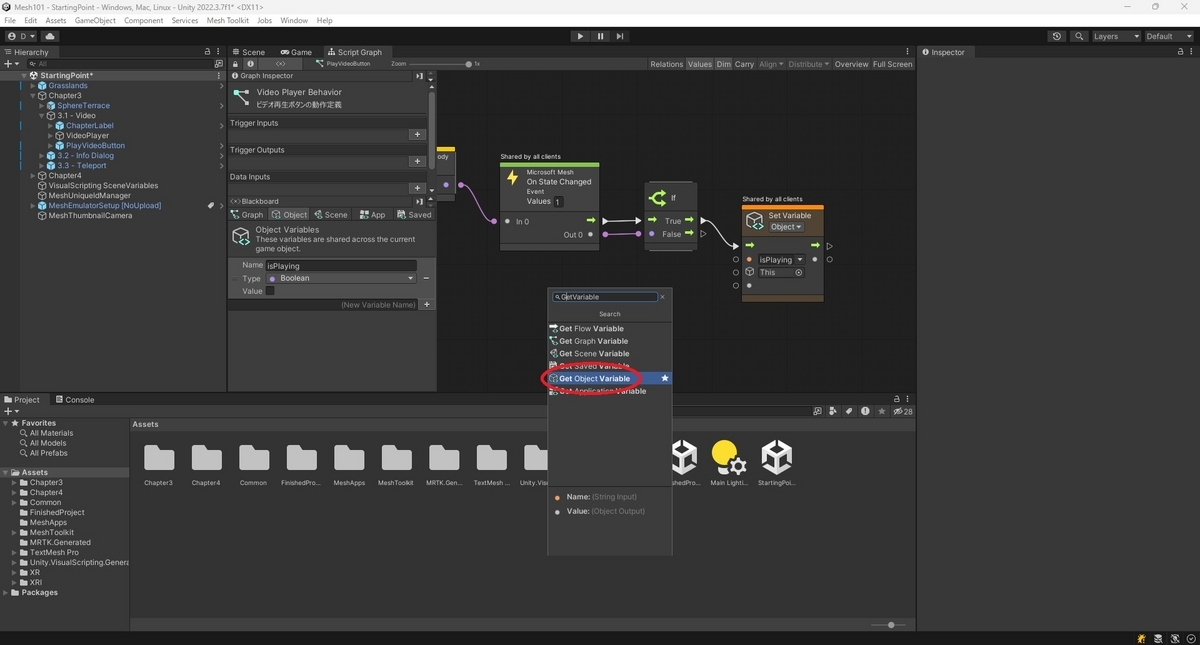The width and height of the screenshot is (1200, 645).
Task: Click the Step frame button
Action: click(x=620, y=36)
